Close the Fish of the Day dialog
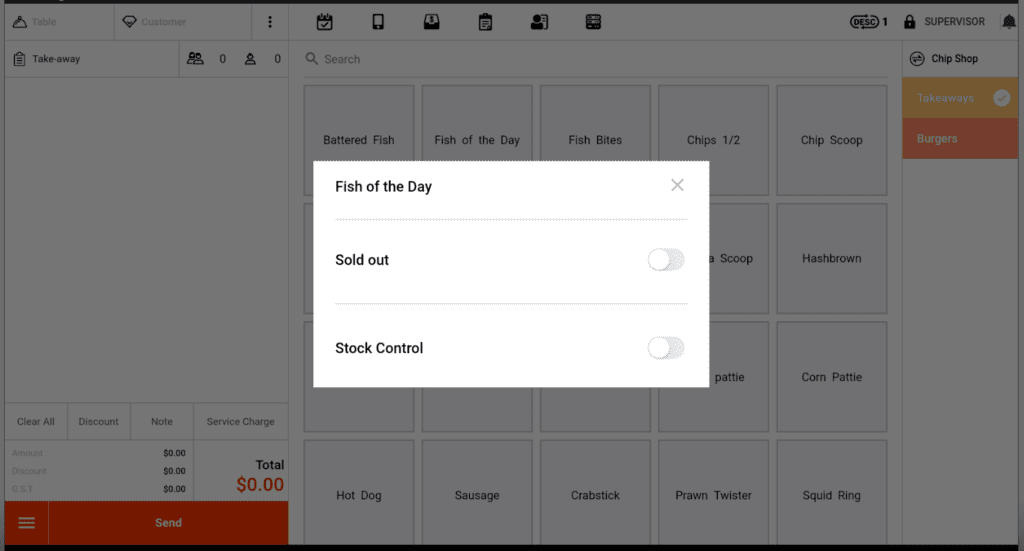 coord(677,185)
